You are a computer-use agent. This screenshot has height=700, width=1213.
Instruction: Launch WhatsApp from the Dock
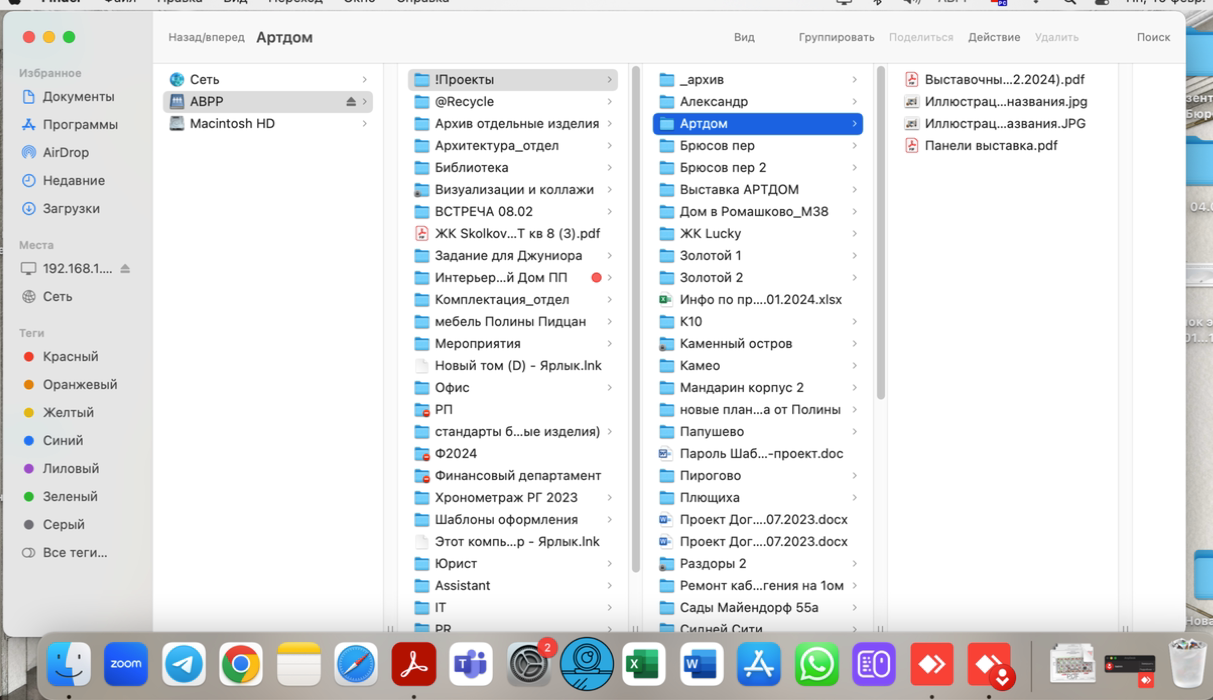click(817, 665)
